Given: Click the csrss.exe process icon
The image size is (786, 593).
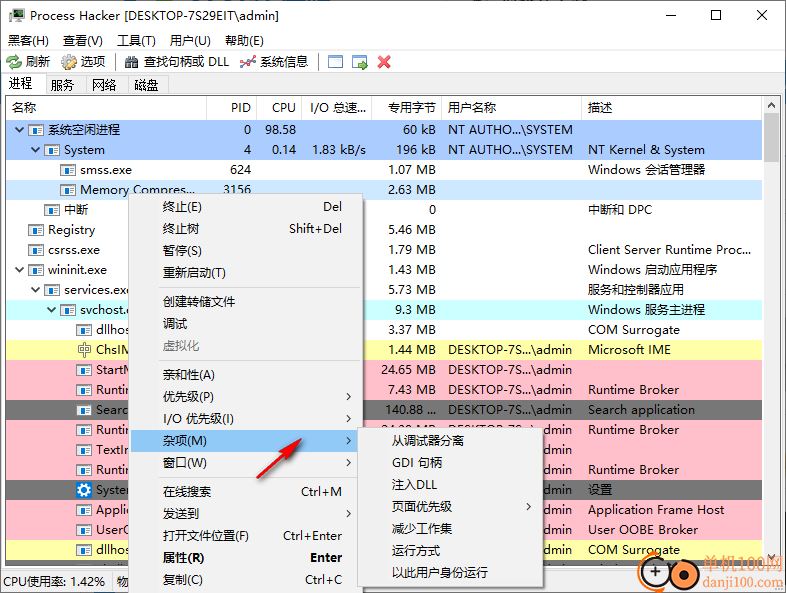Looking at the screenshot, I should [x=36, y=250].
